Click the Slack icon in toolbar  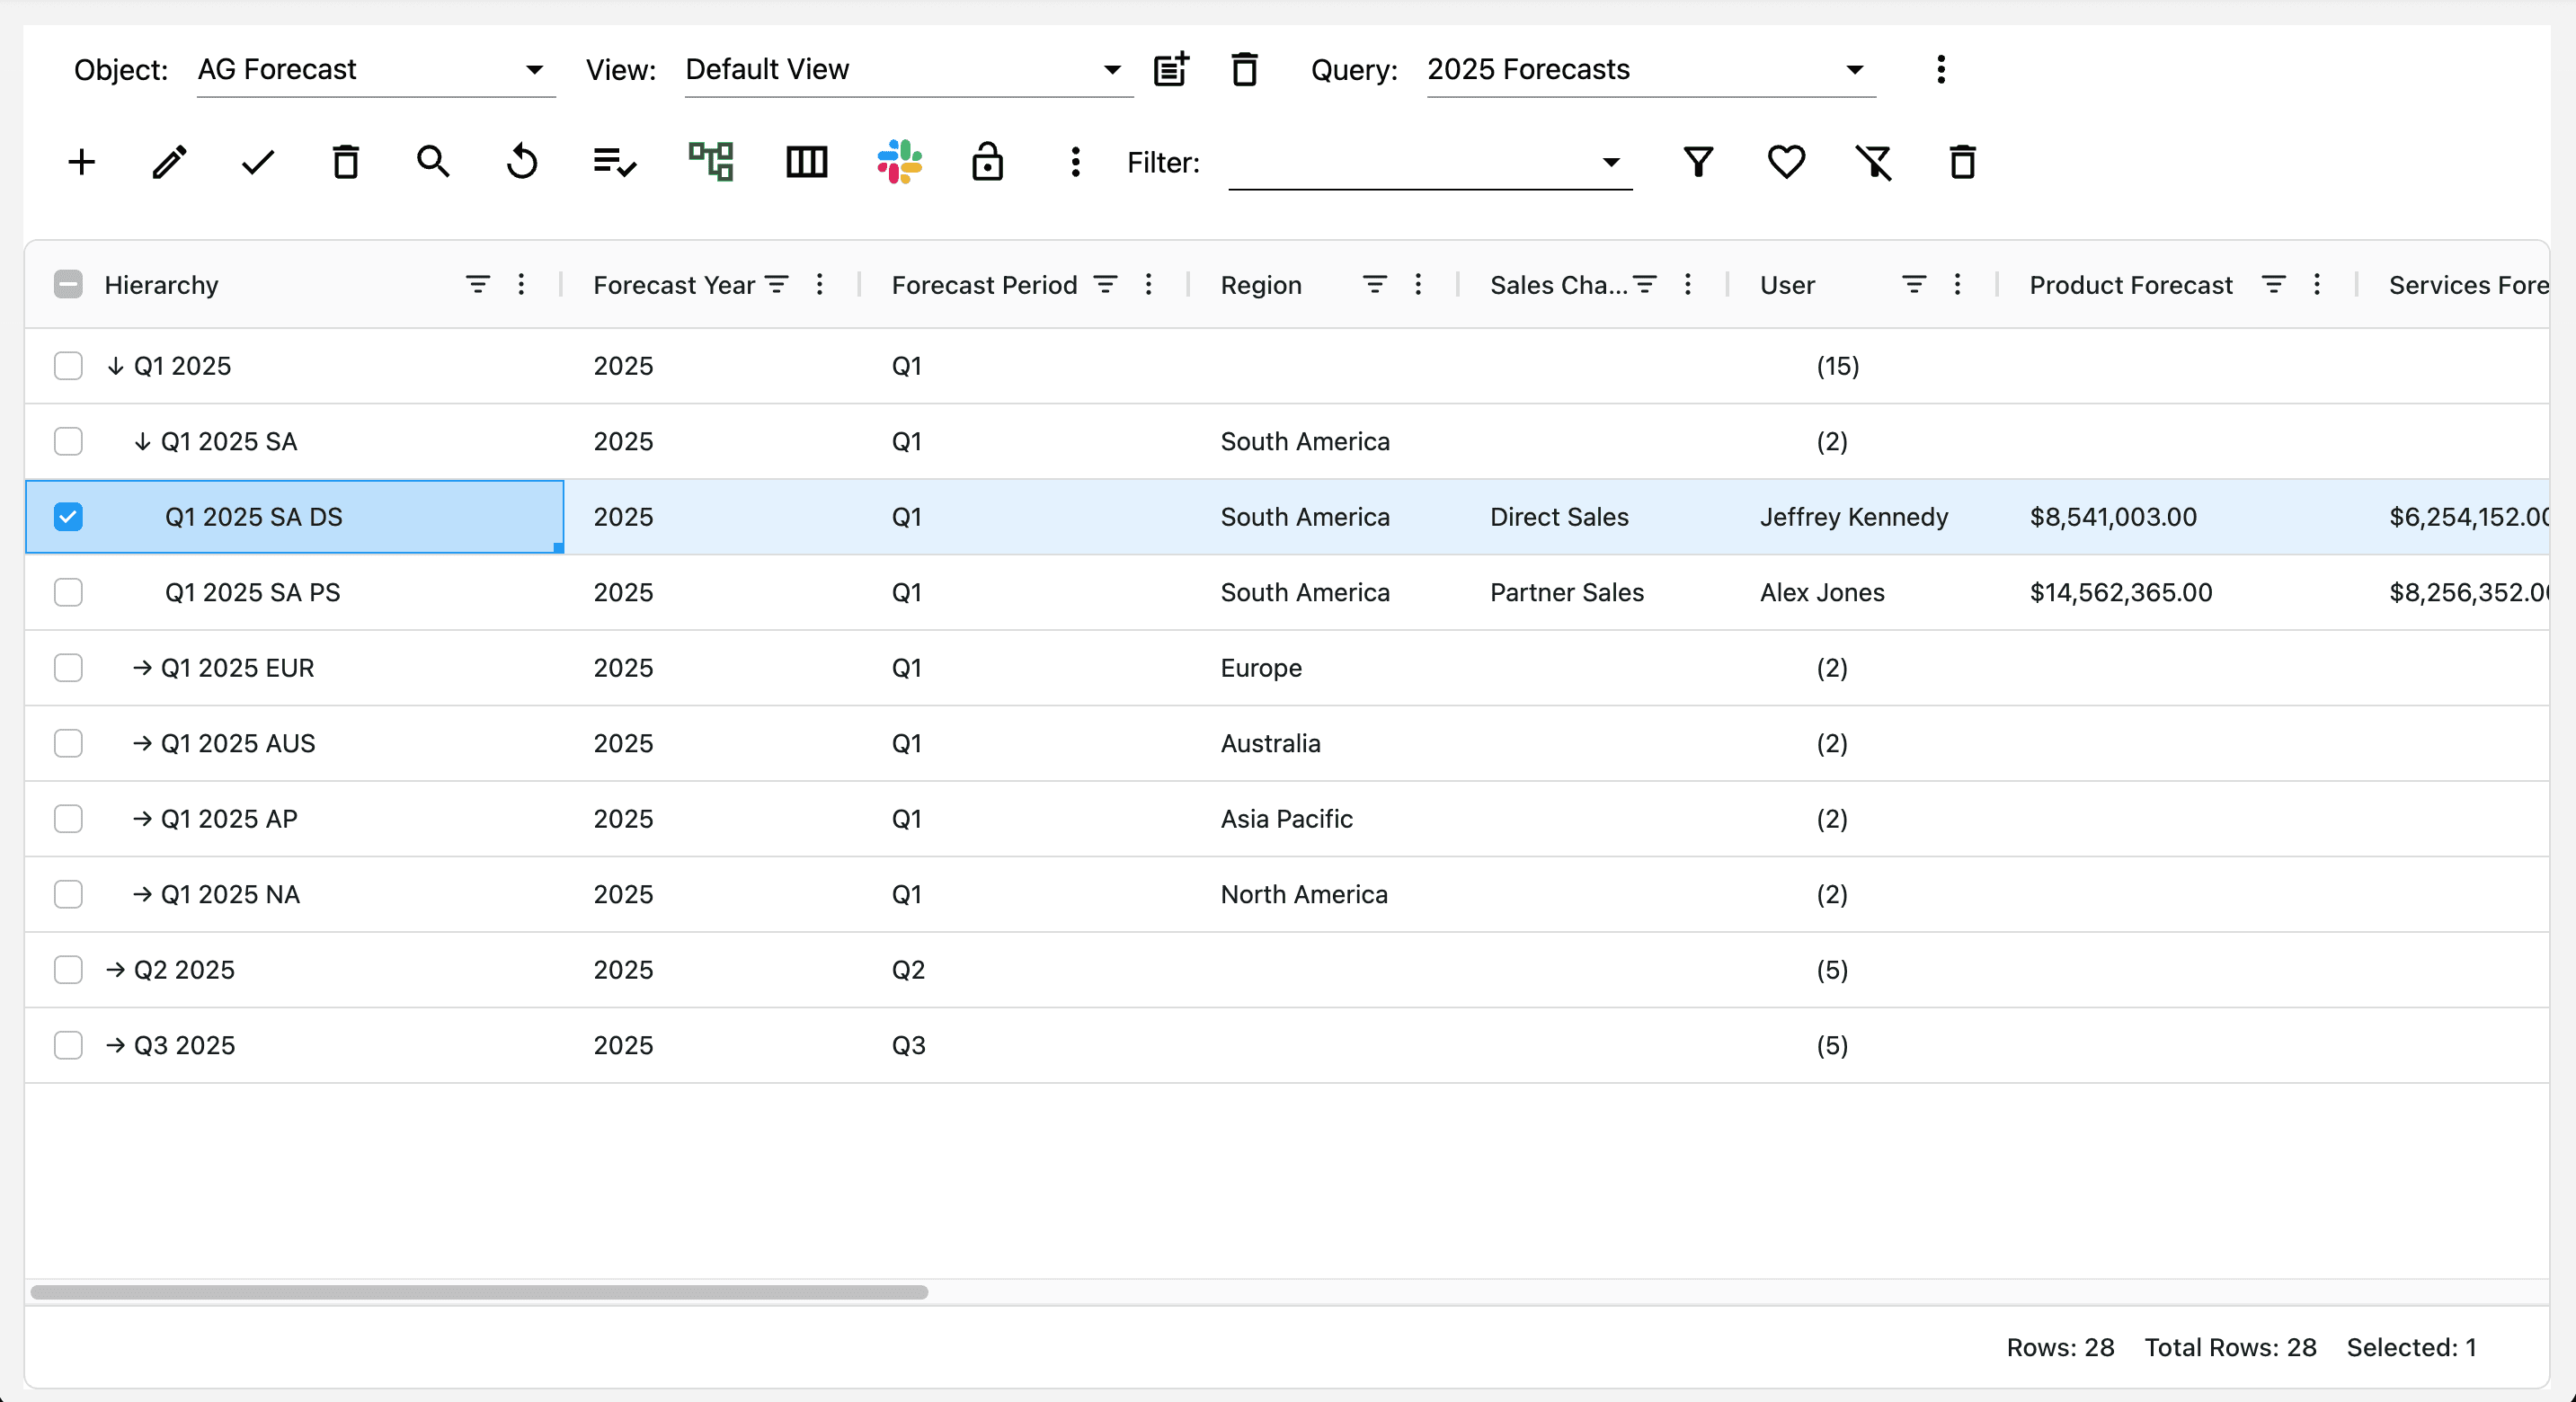click(899, 162)
